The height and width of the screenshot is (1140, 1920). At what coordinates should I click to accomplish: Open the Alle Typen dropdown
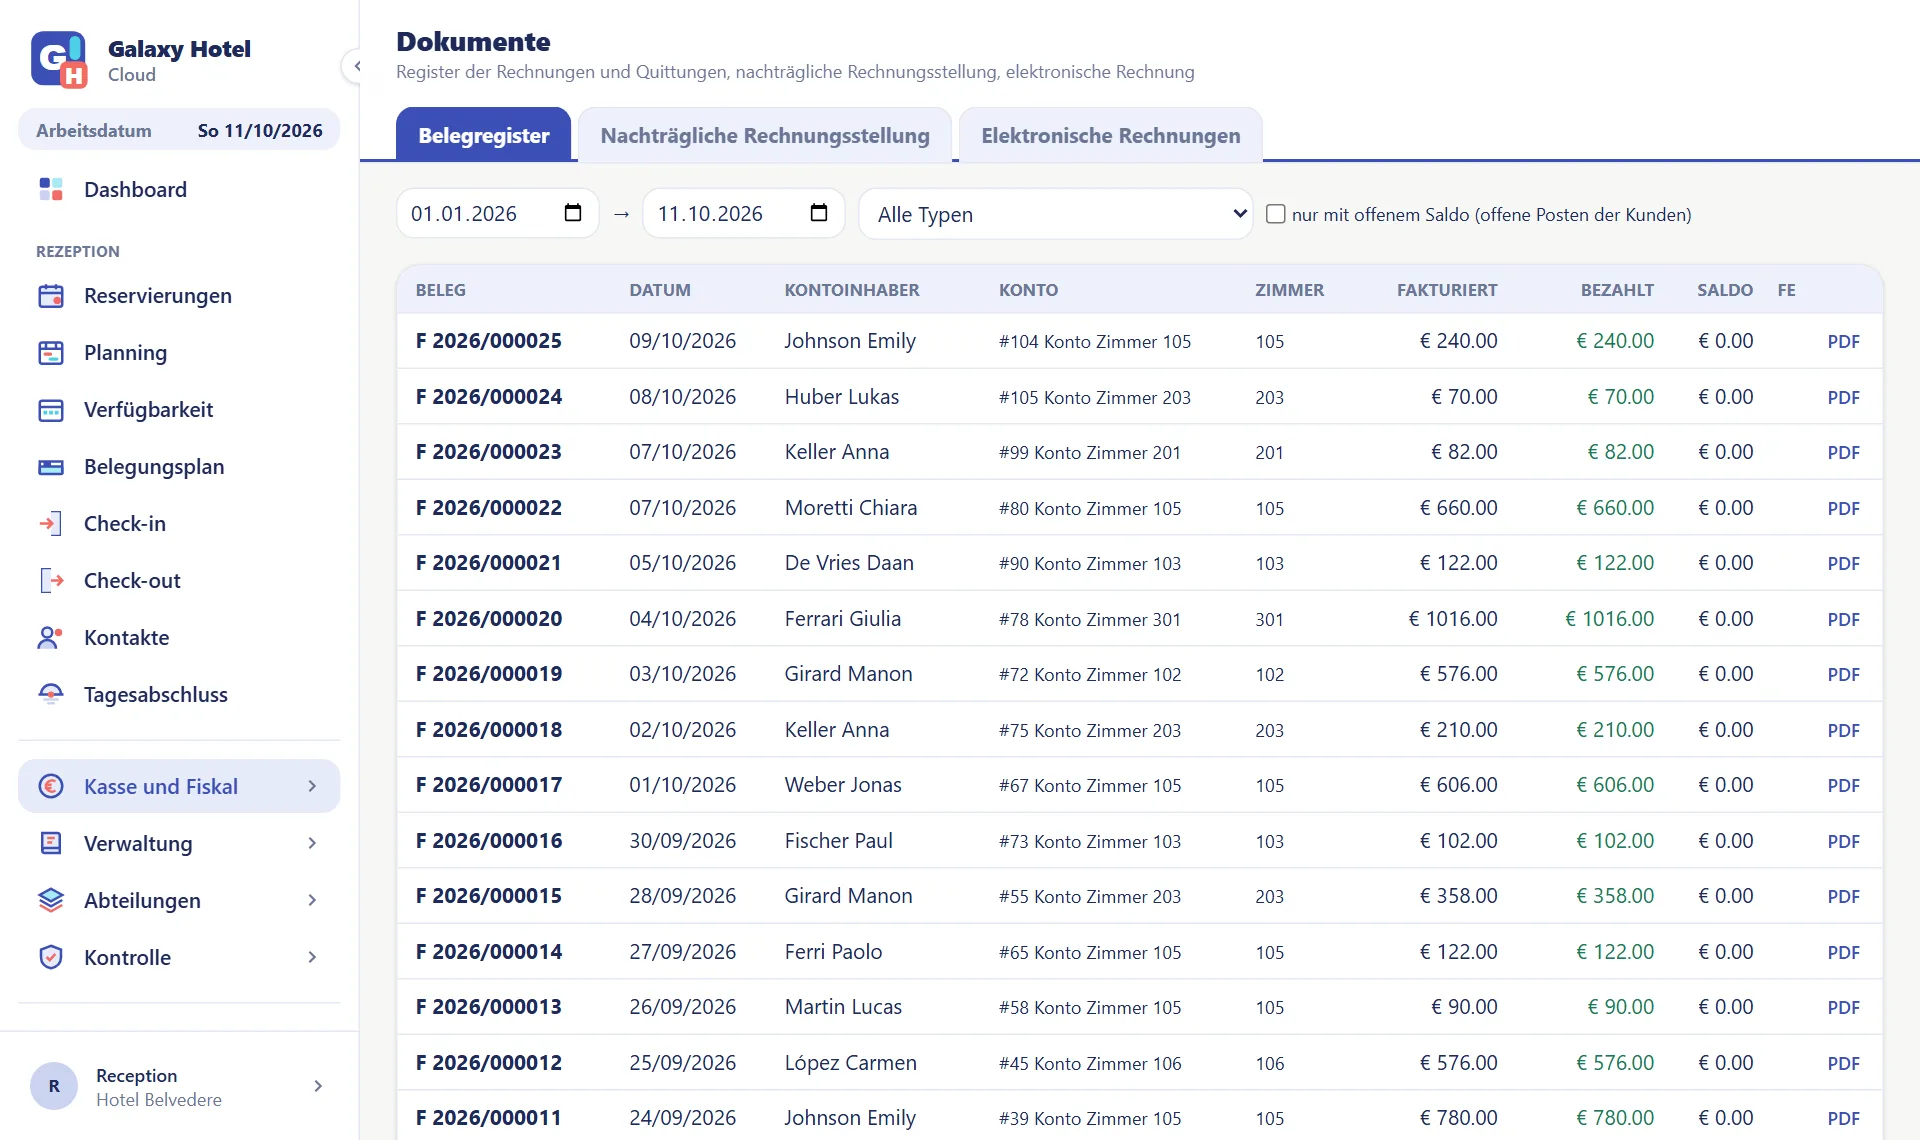click(1056, 214)
